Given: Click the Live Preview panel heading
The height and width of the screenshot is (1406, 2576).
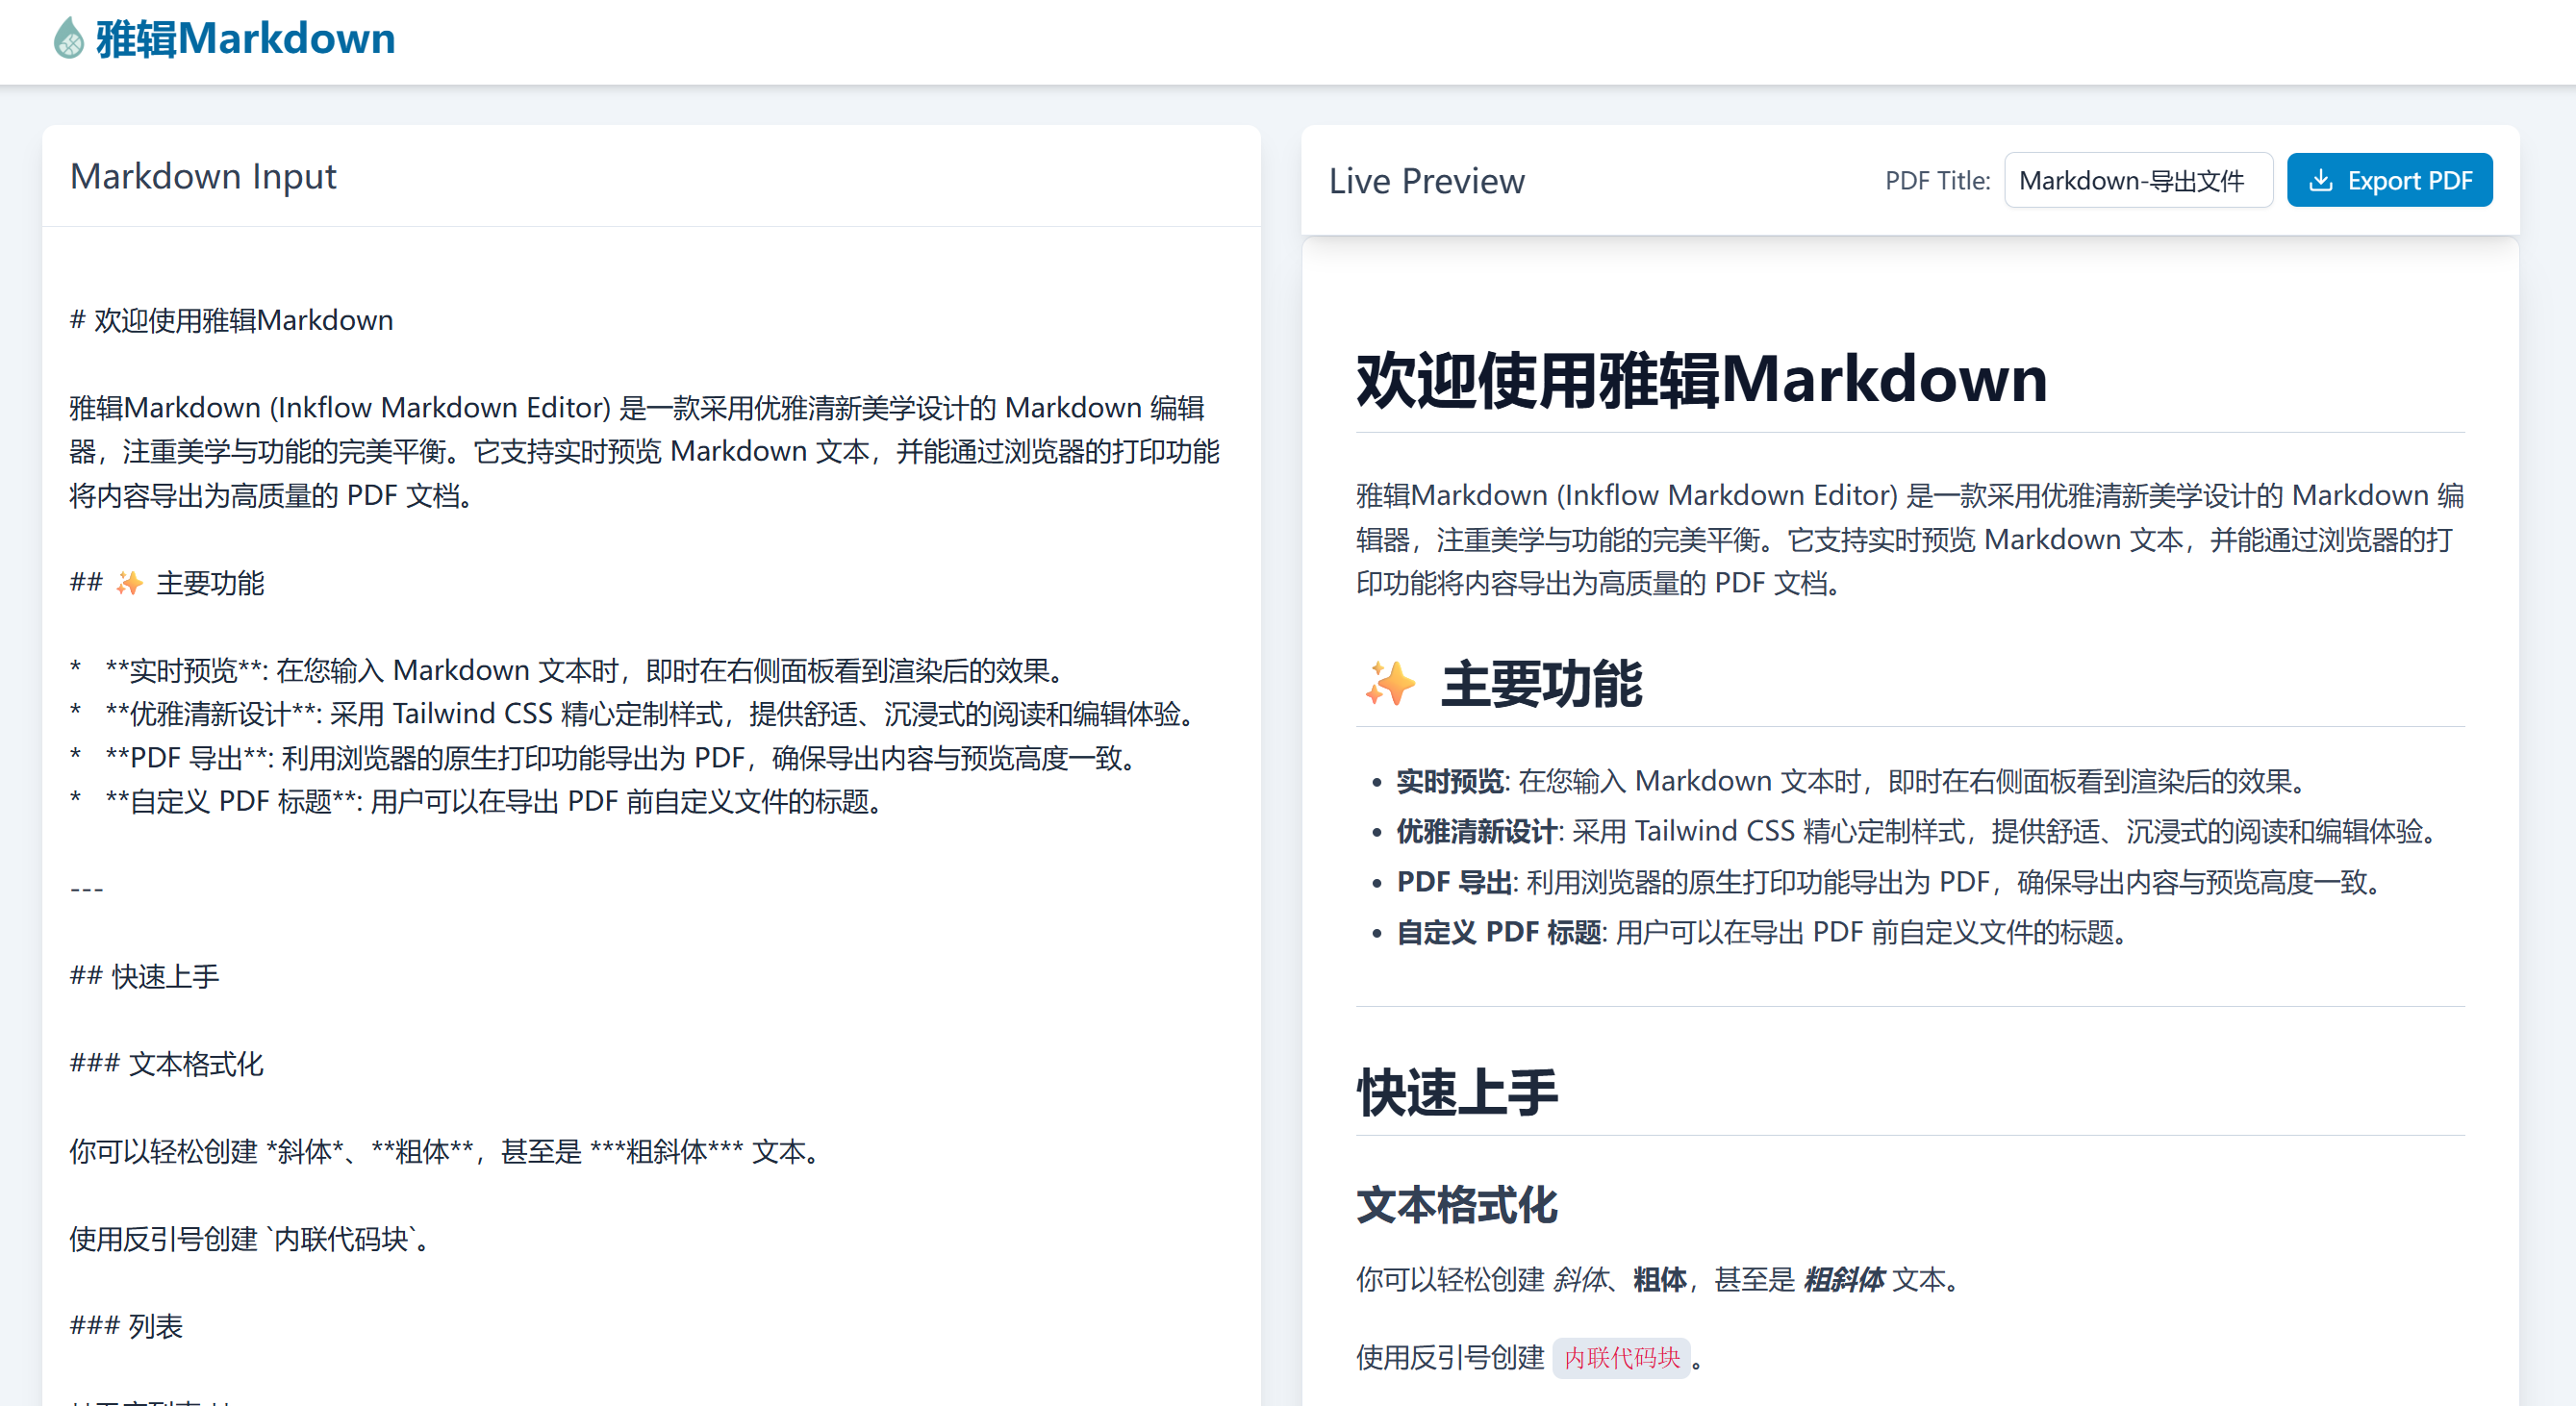Looking at the screenshot, I should pos(1426,181).
